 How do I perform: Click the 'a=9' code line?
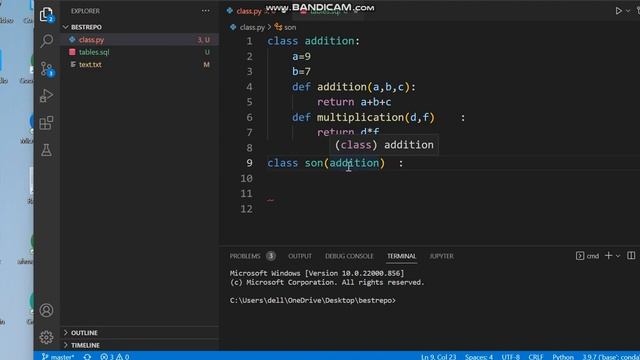(301, 56)
